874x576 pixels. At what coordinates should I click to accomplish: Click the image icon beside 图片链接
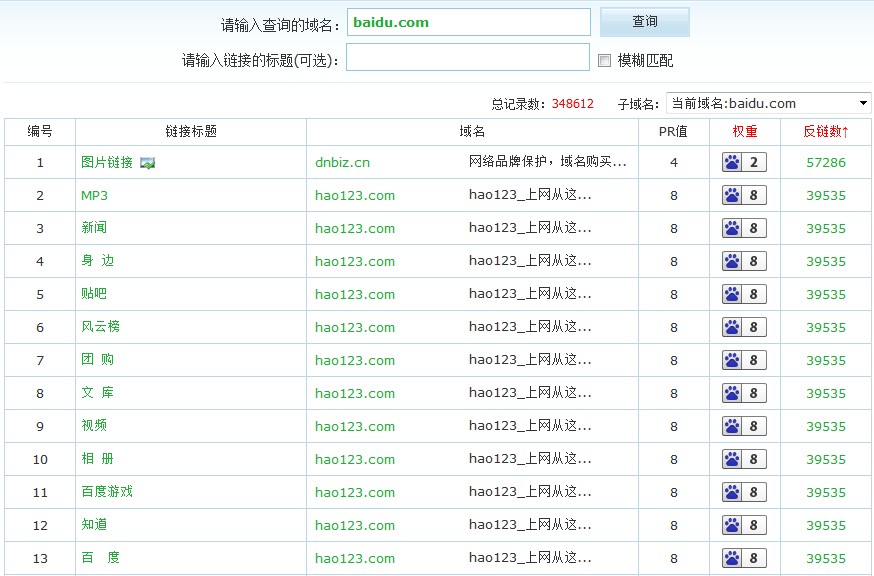pos(148,163)
